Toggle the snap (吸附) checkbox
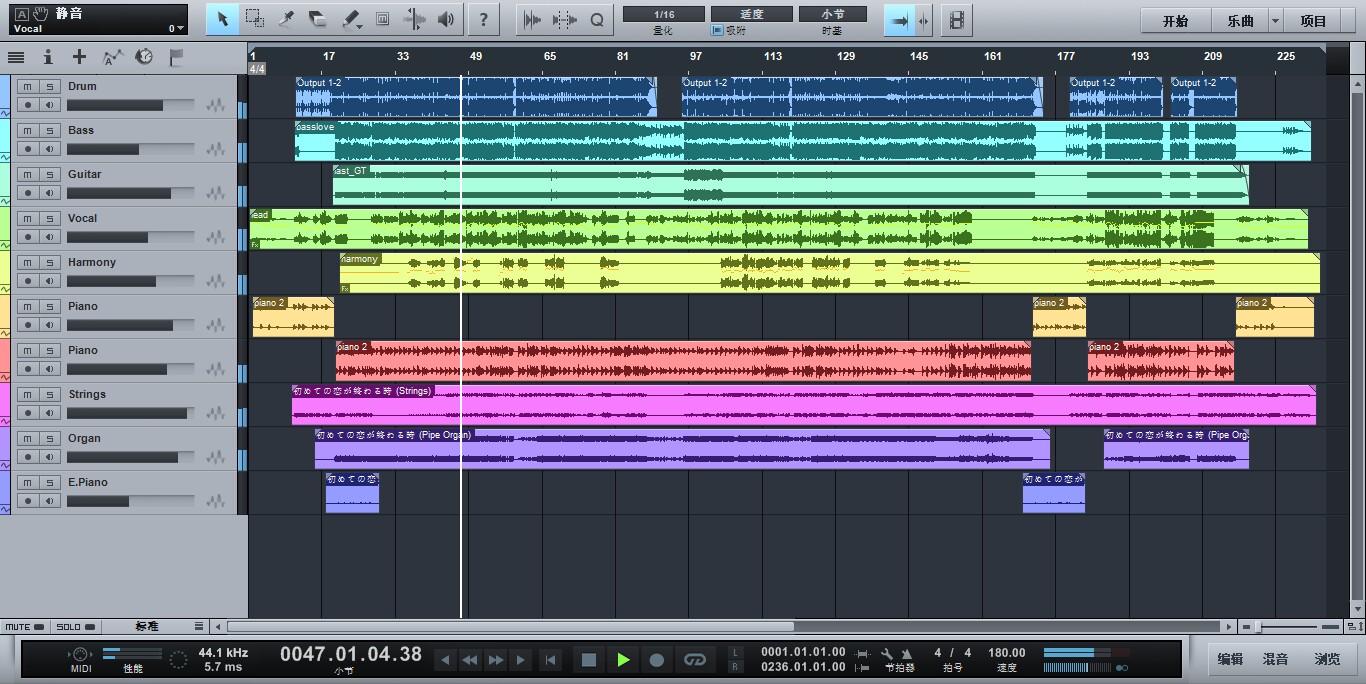1366x684 pixels. point(716,30)
